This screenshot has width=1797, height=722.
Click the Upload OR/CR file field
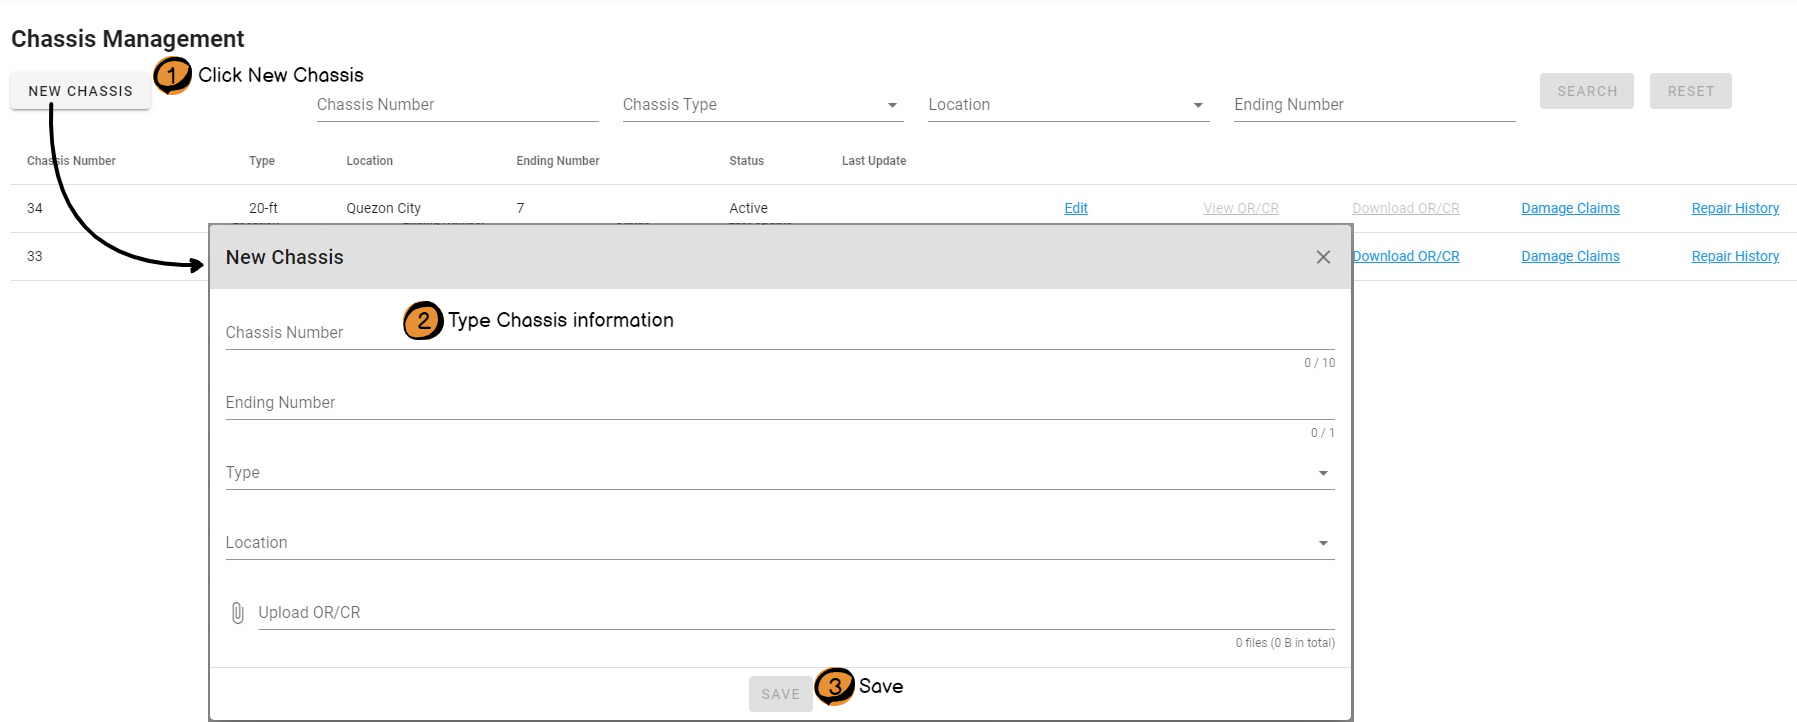(x=795, y=613)
